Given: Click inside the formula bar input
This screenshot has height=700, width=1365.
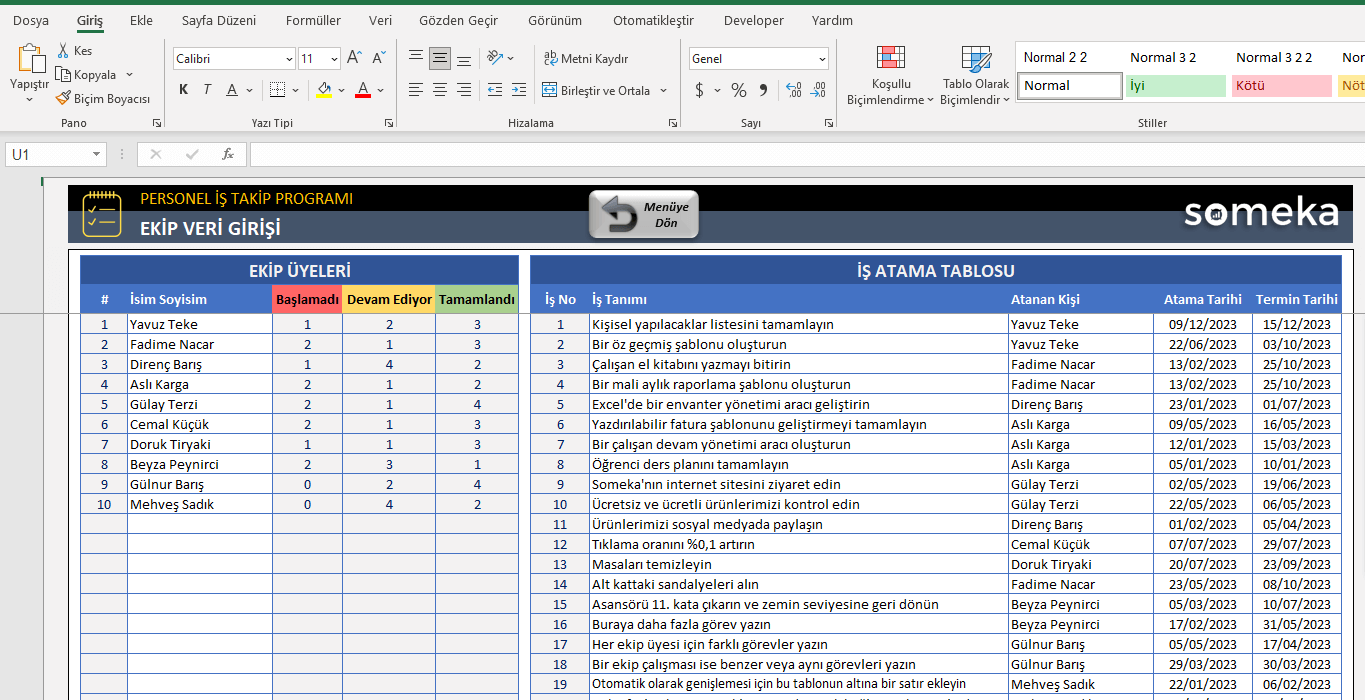Looking at the screenshot, I should point(800,154).
